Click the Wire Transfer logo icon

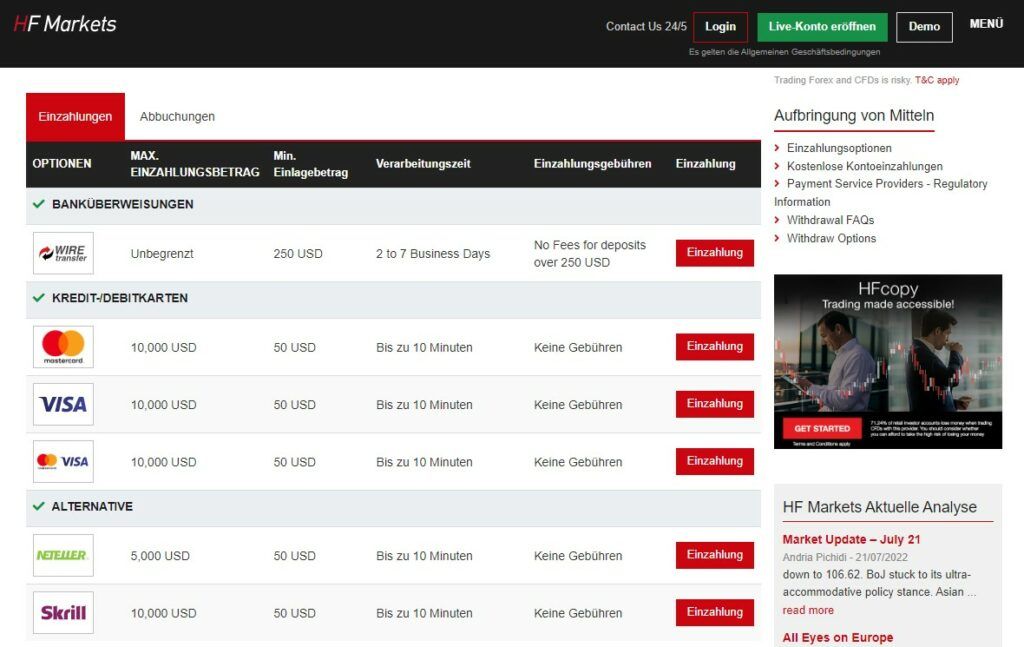point(63,253)
